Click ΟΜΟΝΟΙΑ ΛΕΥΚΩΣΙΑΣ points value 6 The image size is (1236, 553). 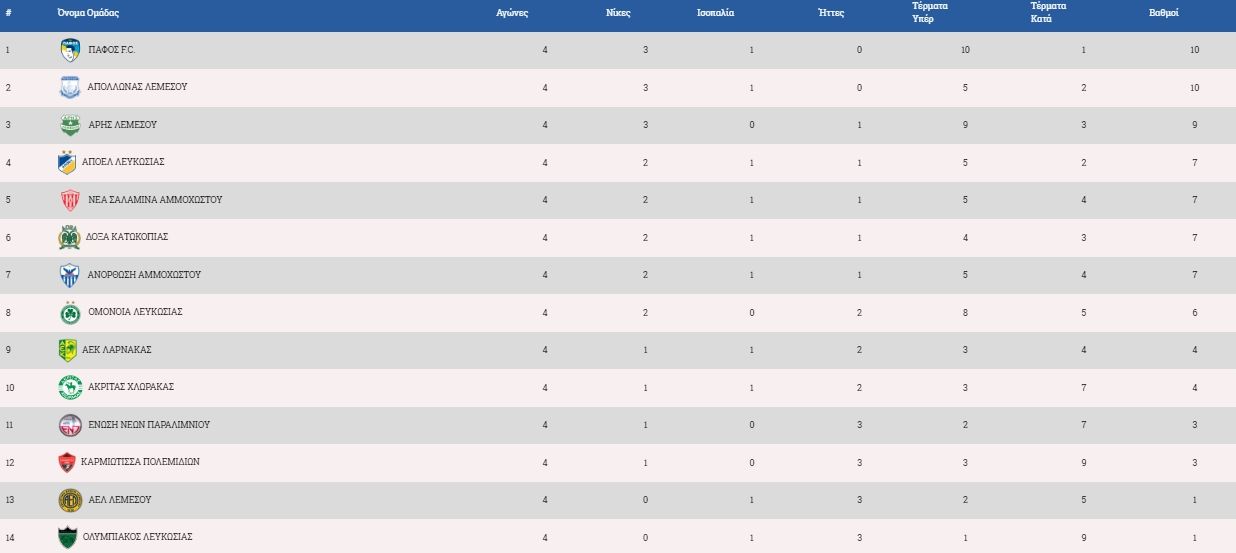tap(1195, 311)
